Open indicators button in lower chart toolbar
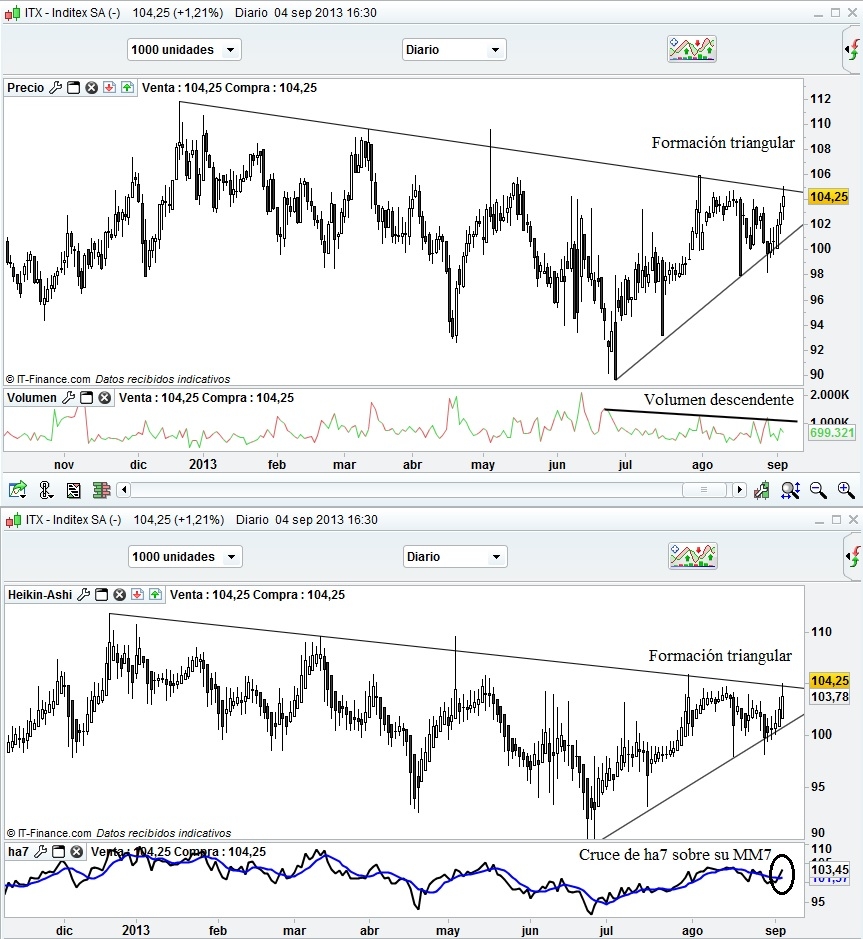 click(x=693, y=556)
